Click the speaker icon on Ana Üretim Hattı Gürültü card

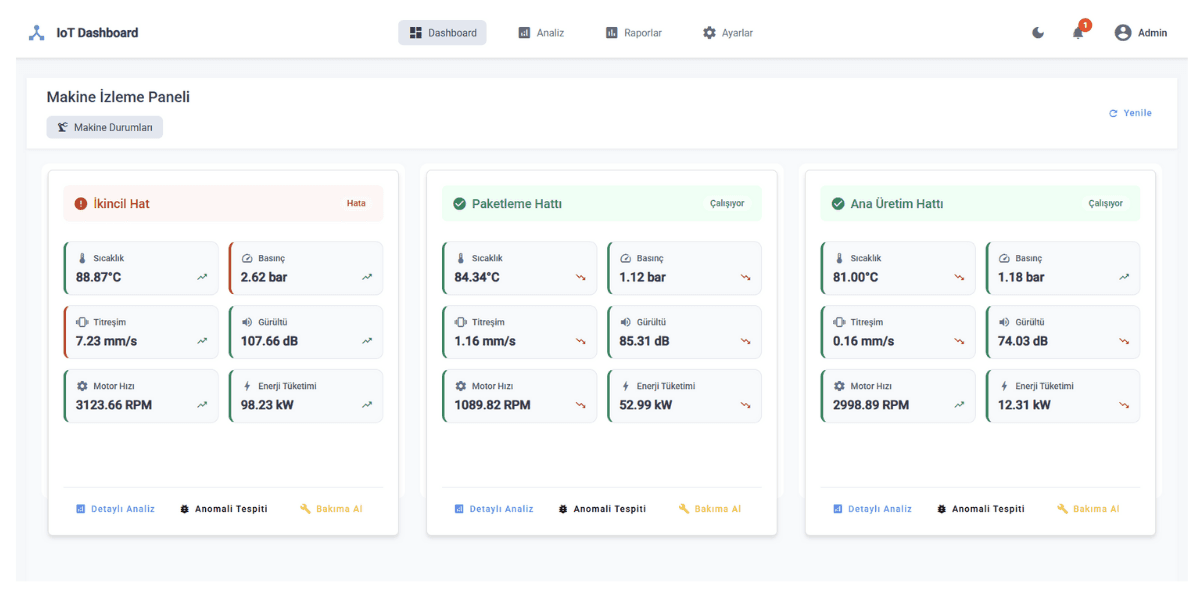click(x=1003, y=321)
